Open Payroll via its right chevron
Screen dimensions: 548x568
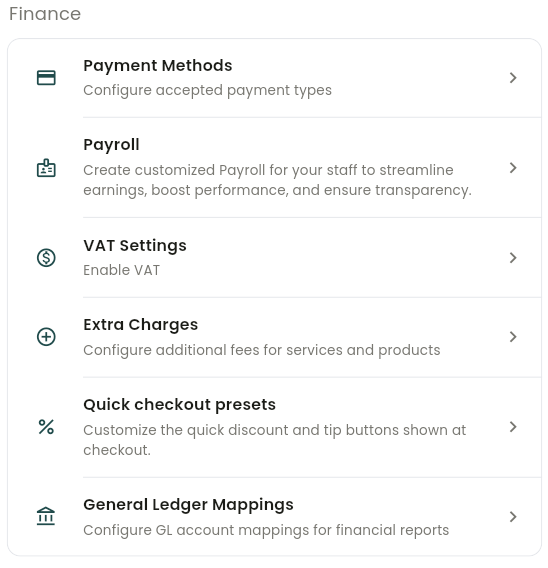click(x=513, y=168)
